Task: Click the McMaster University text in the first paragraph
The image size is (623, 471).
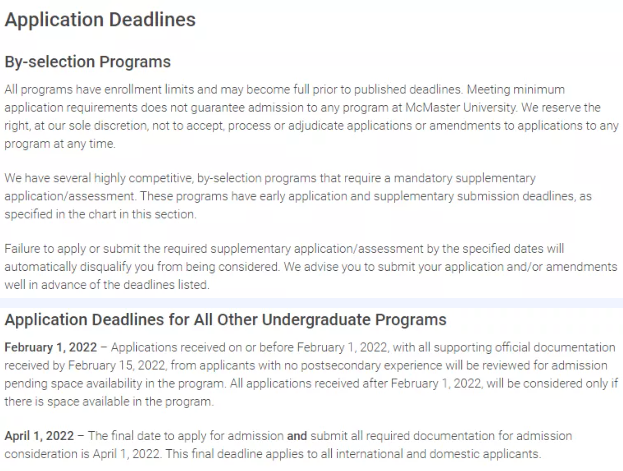Action: [461, 108]
